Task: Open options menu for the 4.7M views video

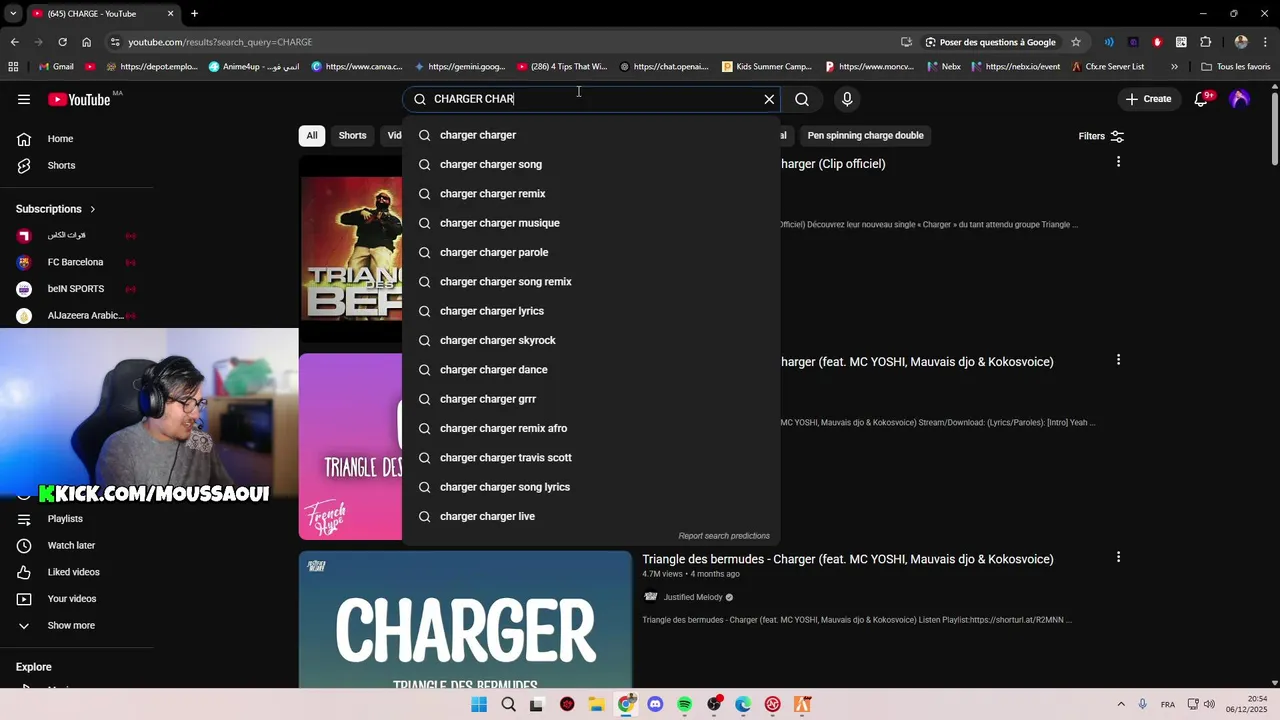Action: (x=1118, y=557)
